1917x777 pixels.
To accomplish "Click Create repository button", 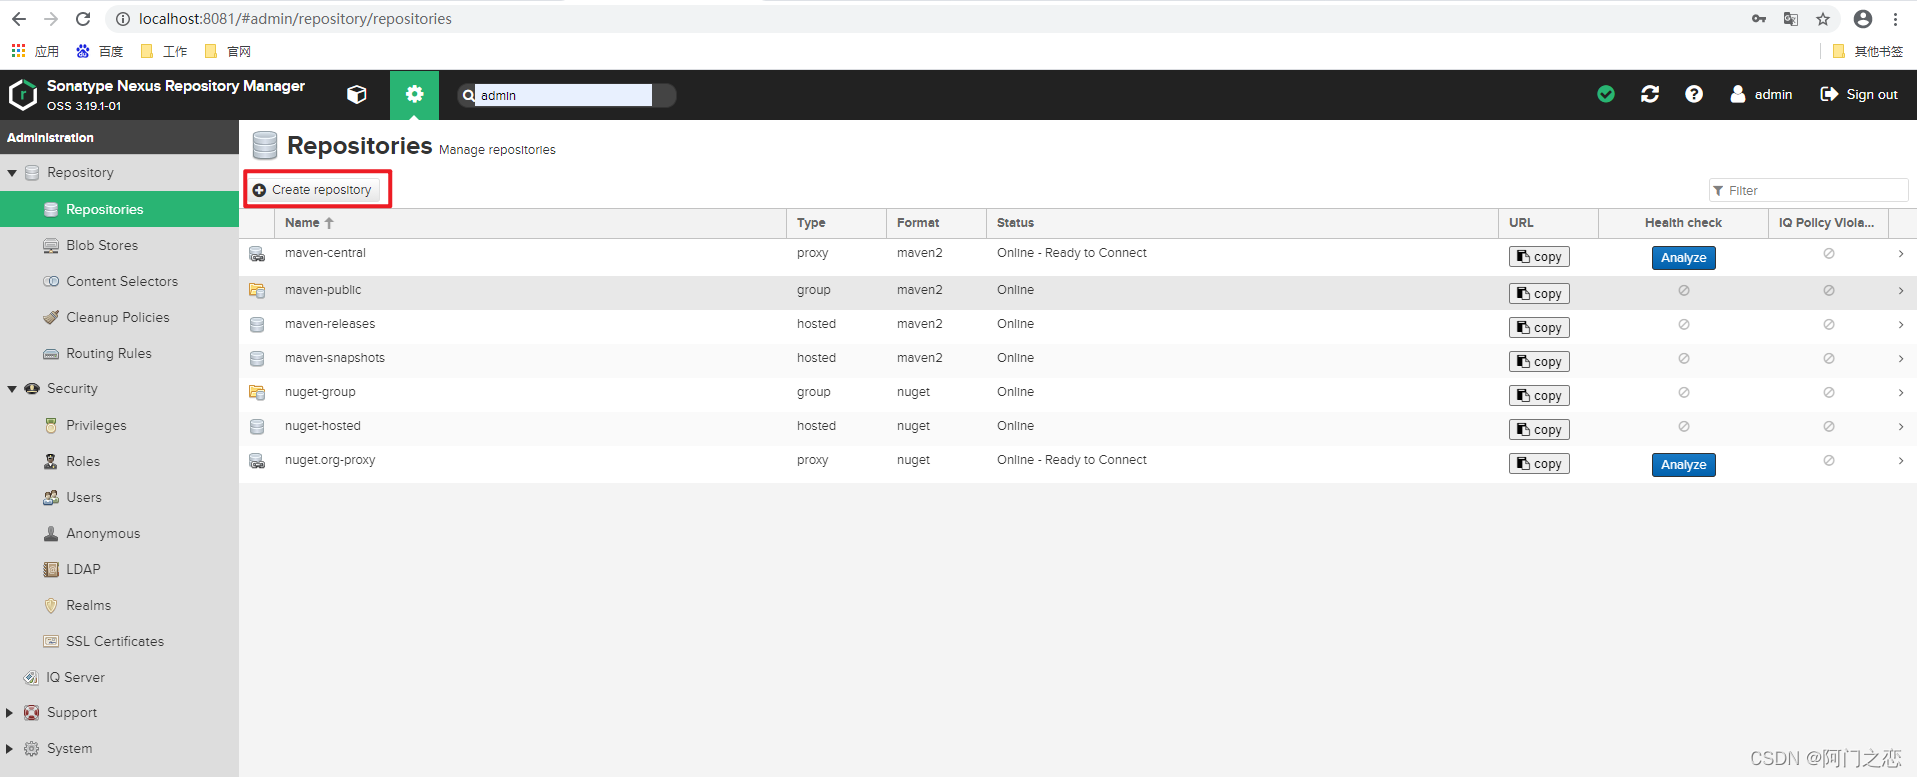I will [313, 189].
